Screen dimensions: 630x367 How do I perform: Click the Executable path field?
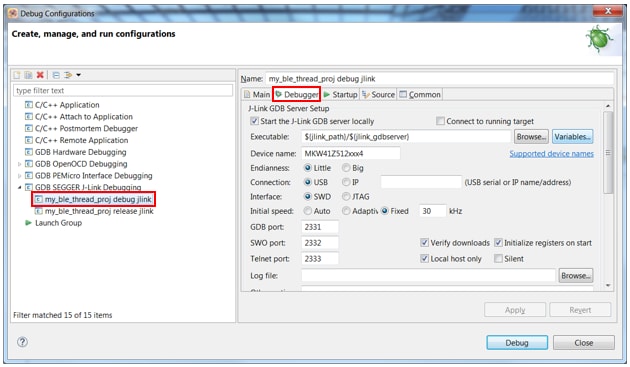[406, 137]
